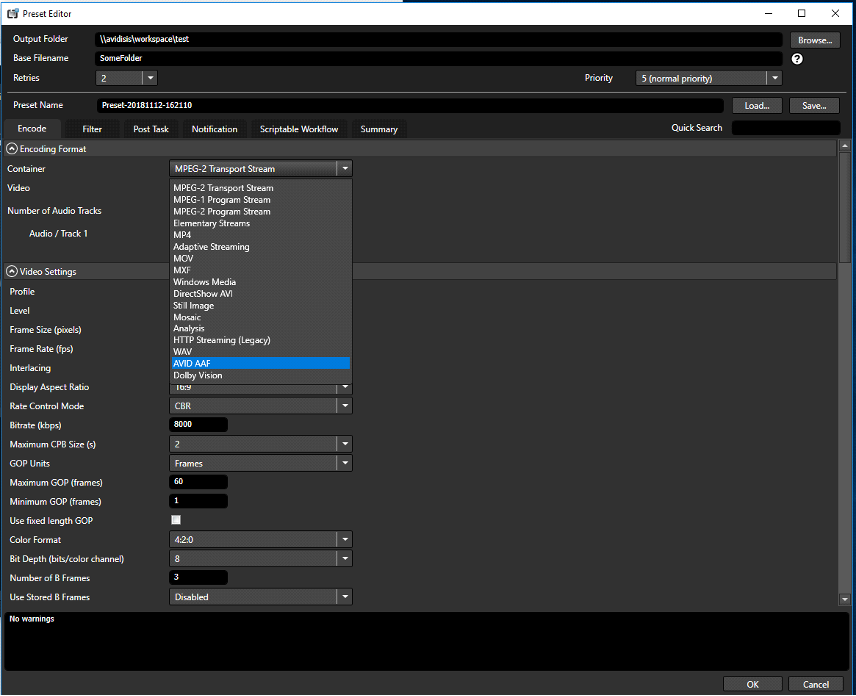
Task: Select DirectShow AVI option
Action: (261, 294)
